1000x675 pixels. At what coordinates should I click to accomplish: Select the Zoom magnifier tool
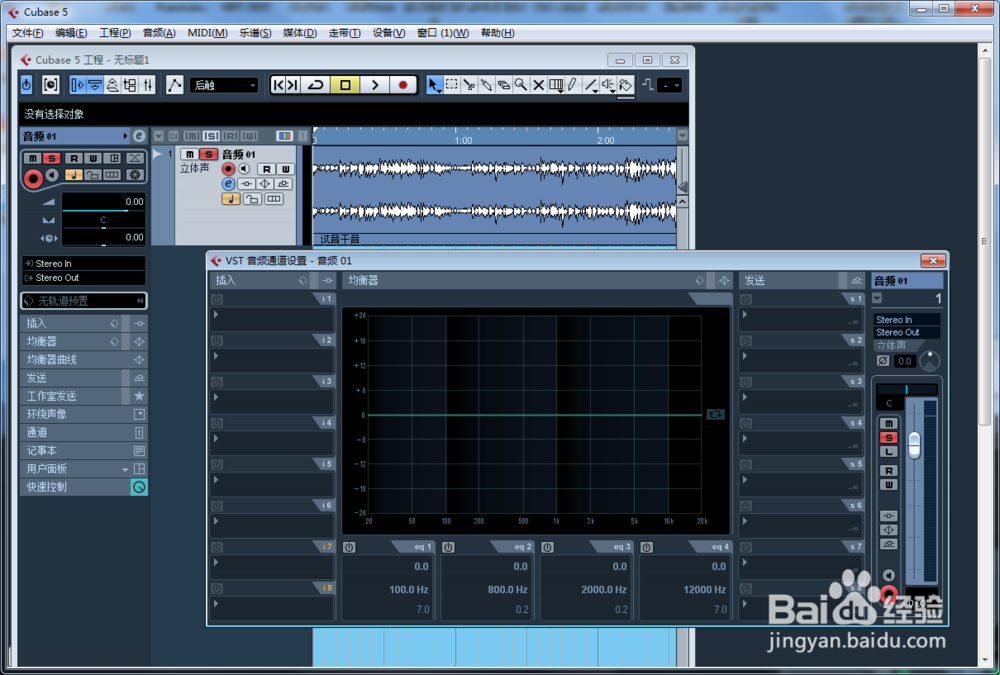coord(520,85)
